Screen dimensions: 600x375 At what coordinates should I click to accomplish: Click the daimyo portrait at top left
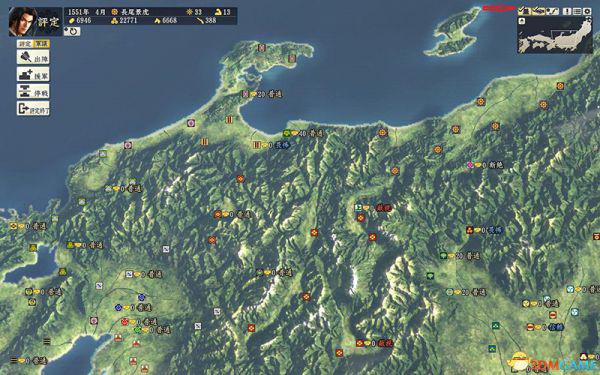[x=23, y=21]
